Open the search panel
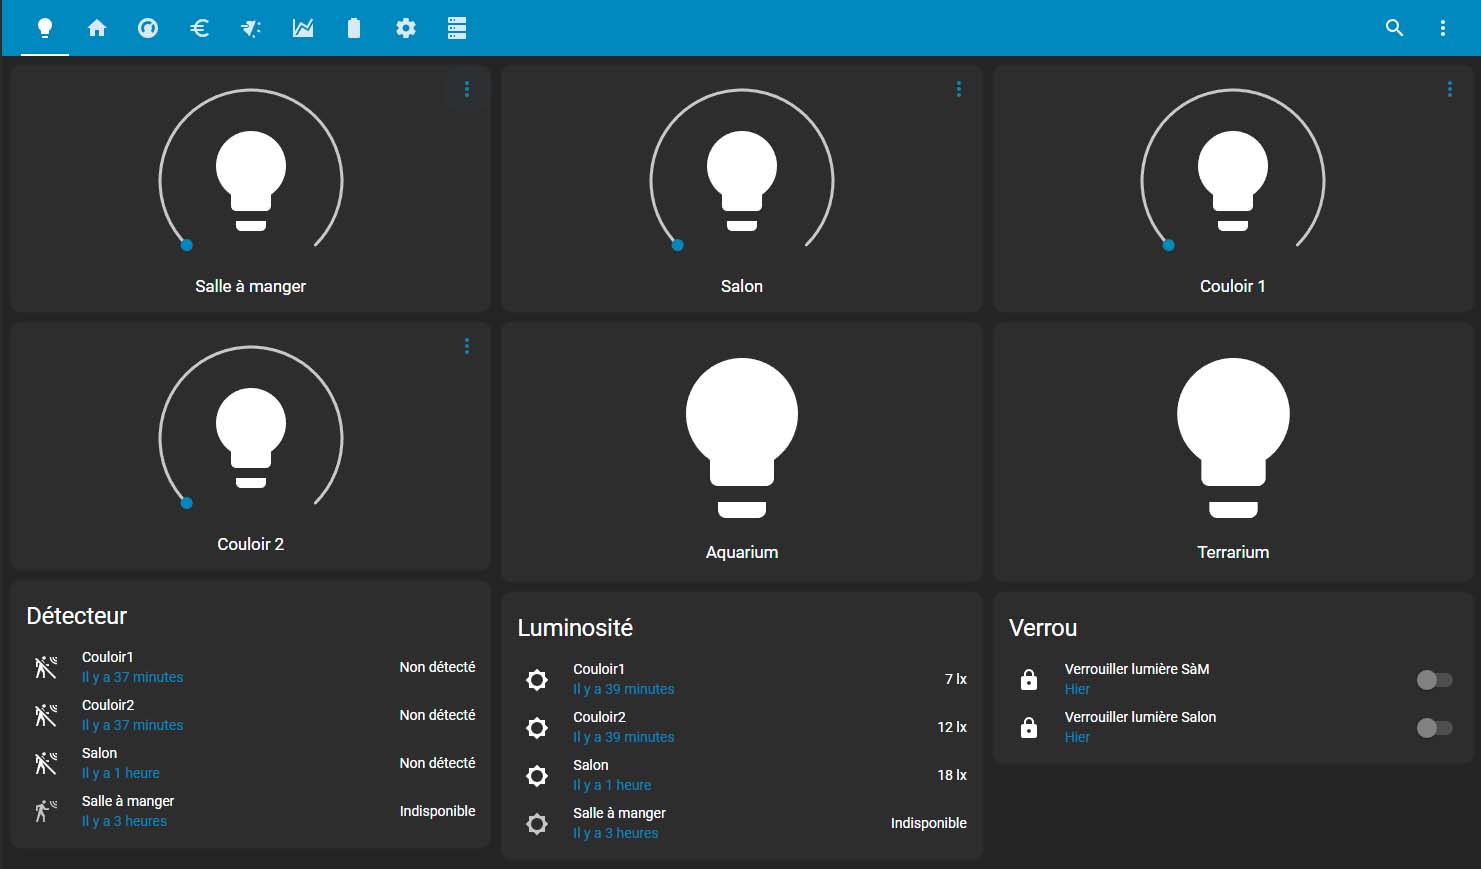The height and width of the screenshot is (869, 1481). click(1394, 28)
